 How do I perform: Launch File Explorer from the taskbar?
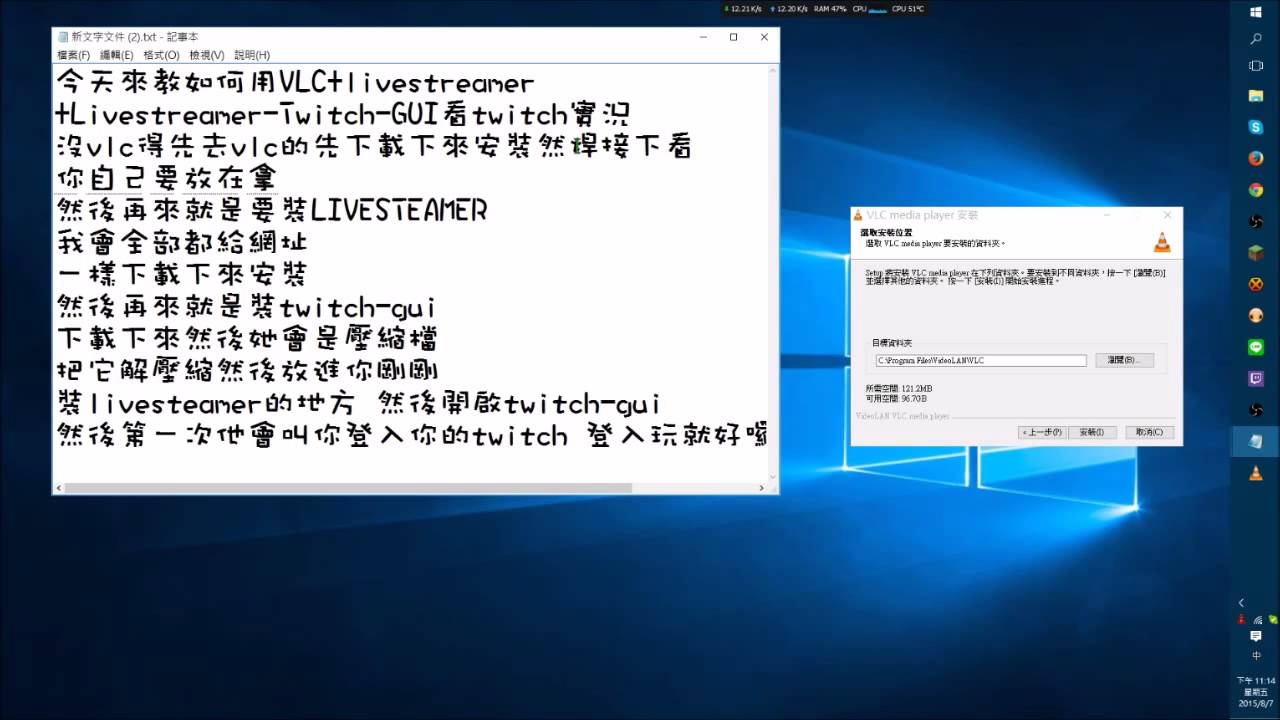1256,96
